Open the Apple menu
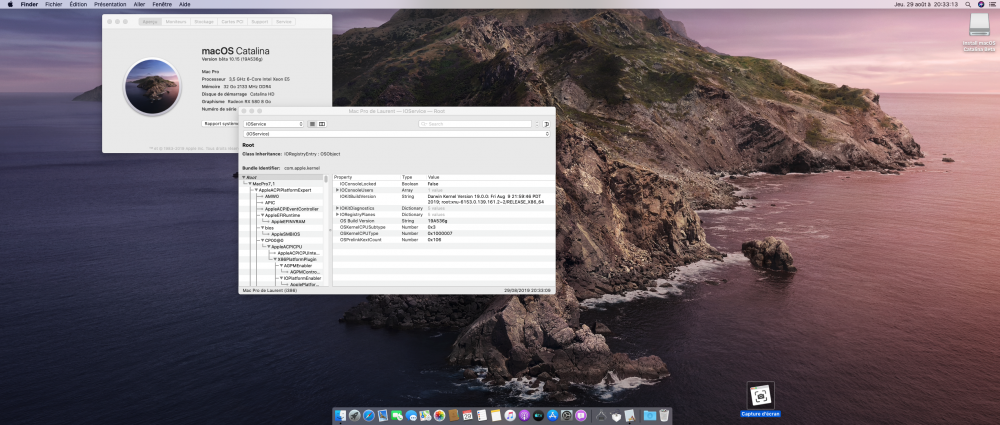1000x425 pixels. (x=10, y=4)
